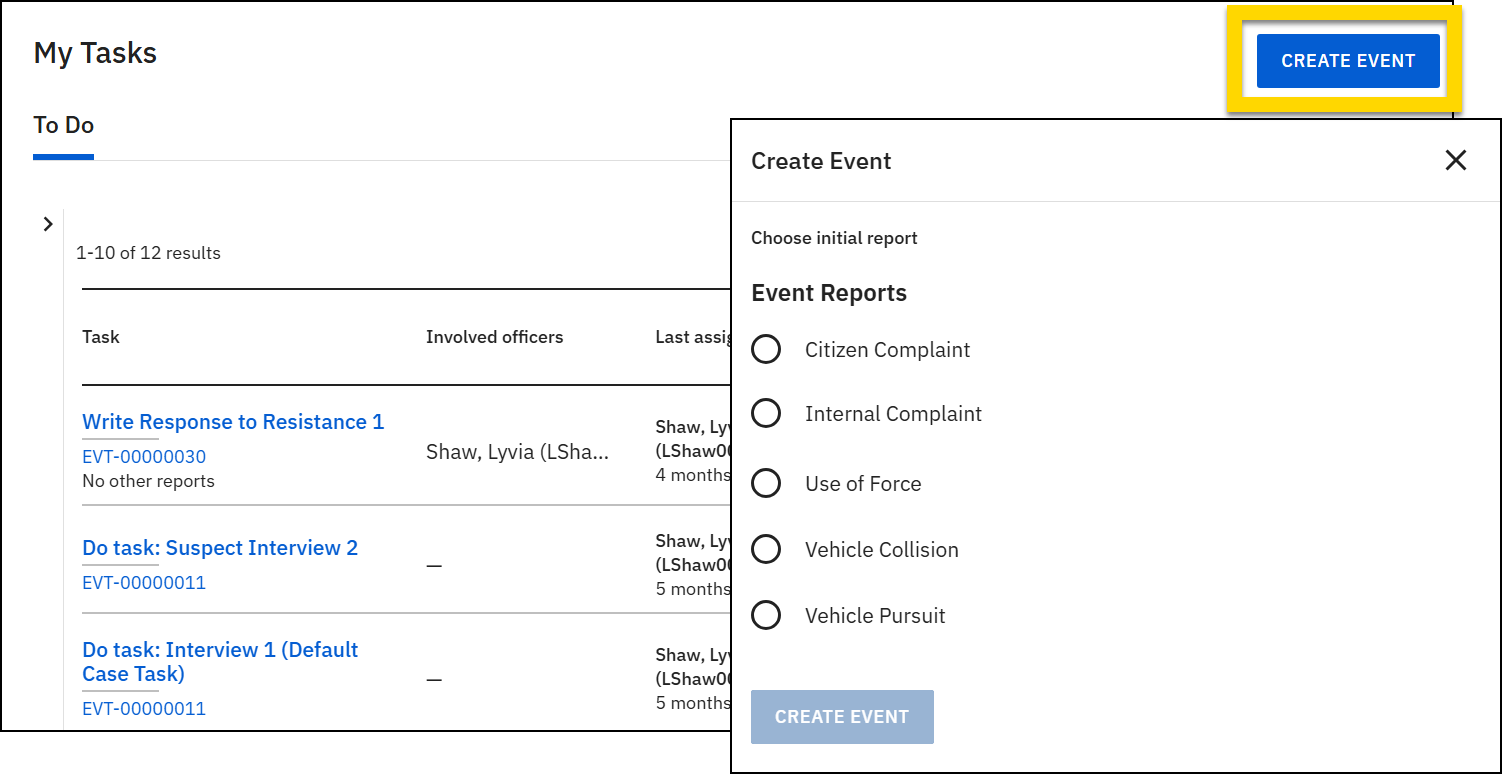Choose Use of Force as initial report

[766, 483]
